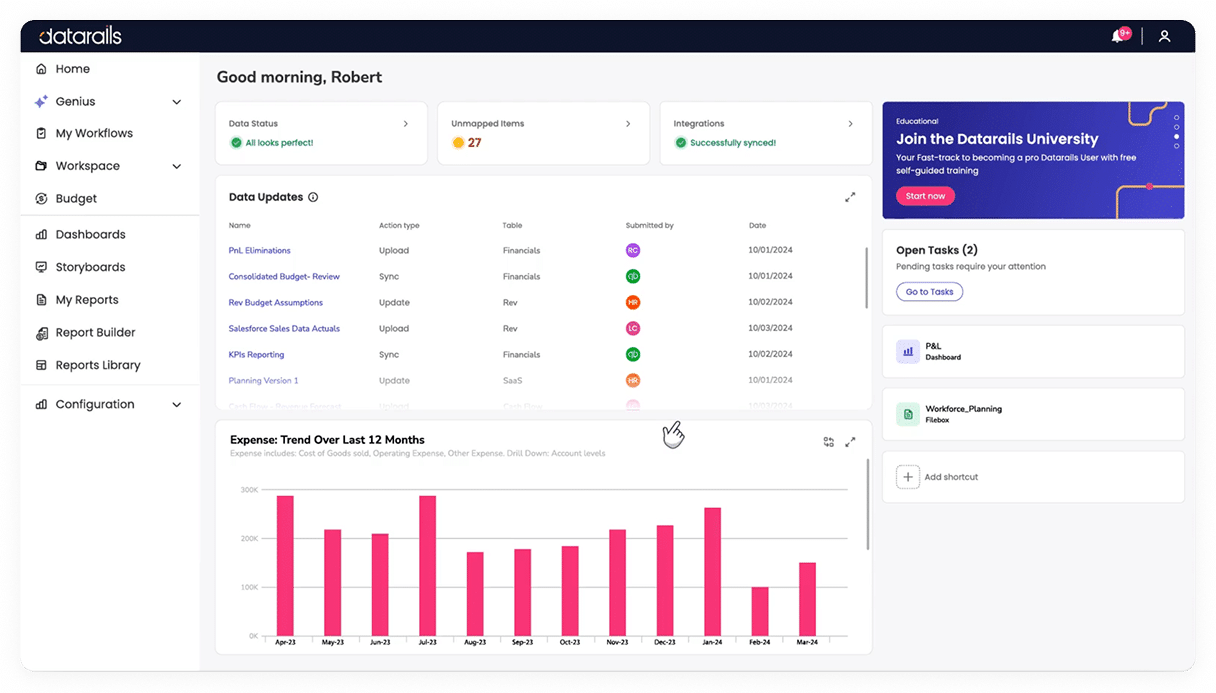Expand the Expense trend chart to fullscreen
Screen dimensions: 1216x693
coord(850,441)
